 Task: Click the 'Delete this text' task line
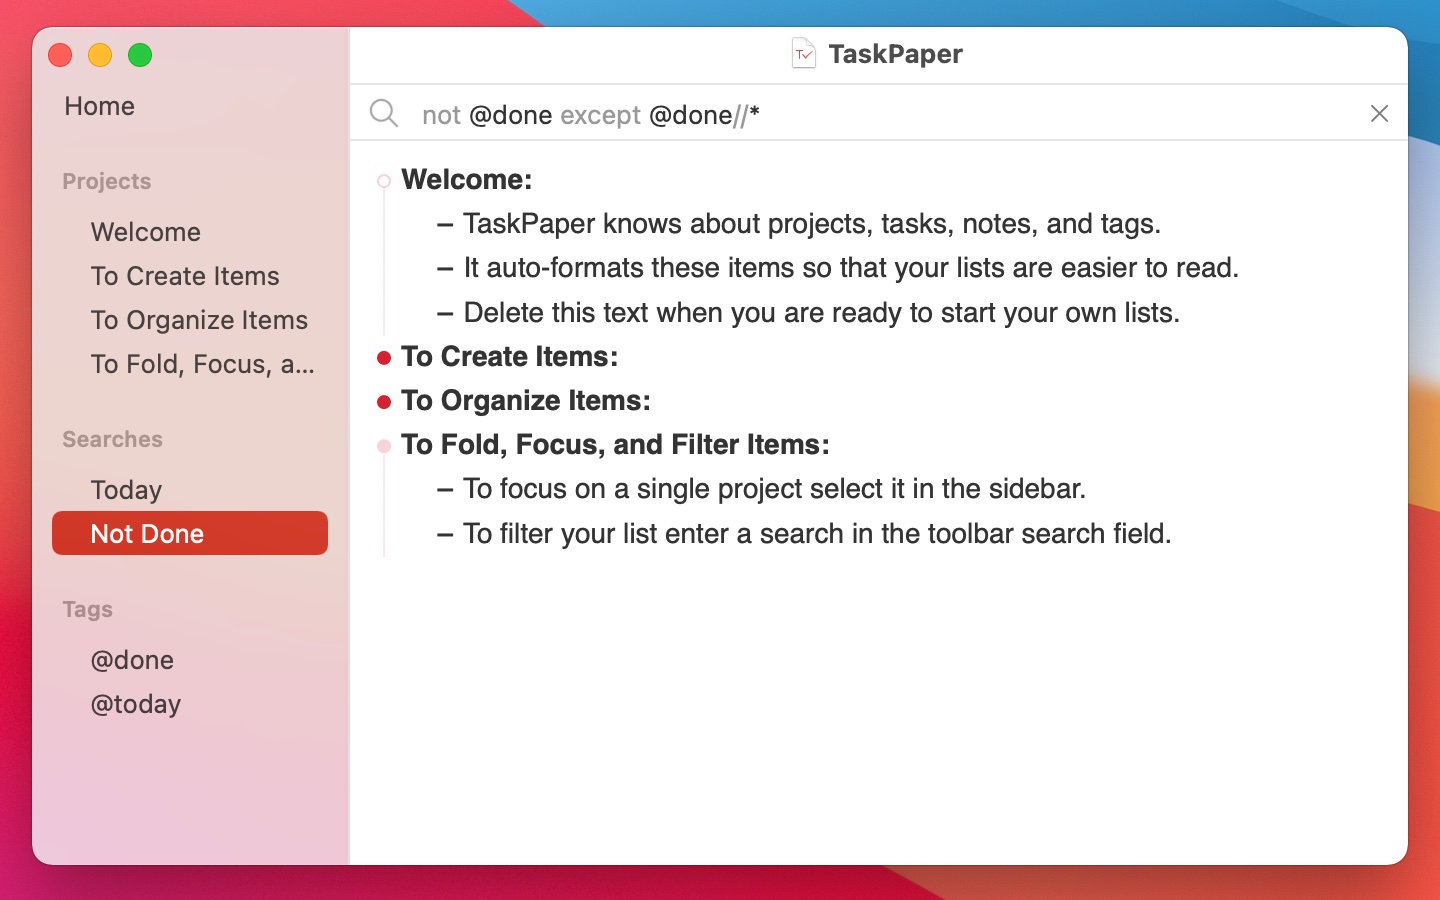820,313
